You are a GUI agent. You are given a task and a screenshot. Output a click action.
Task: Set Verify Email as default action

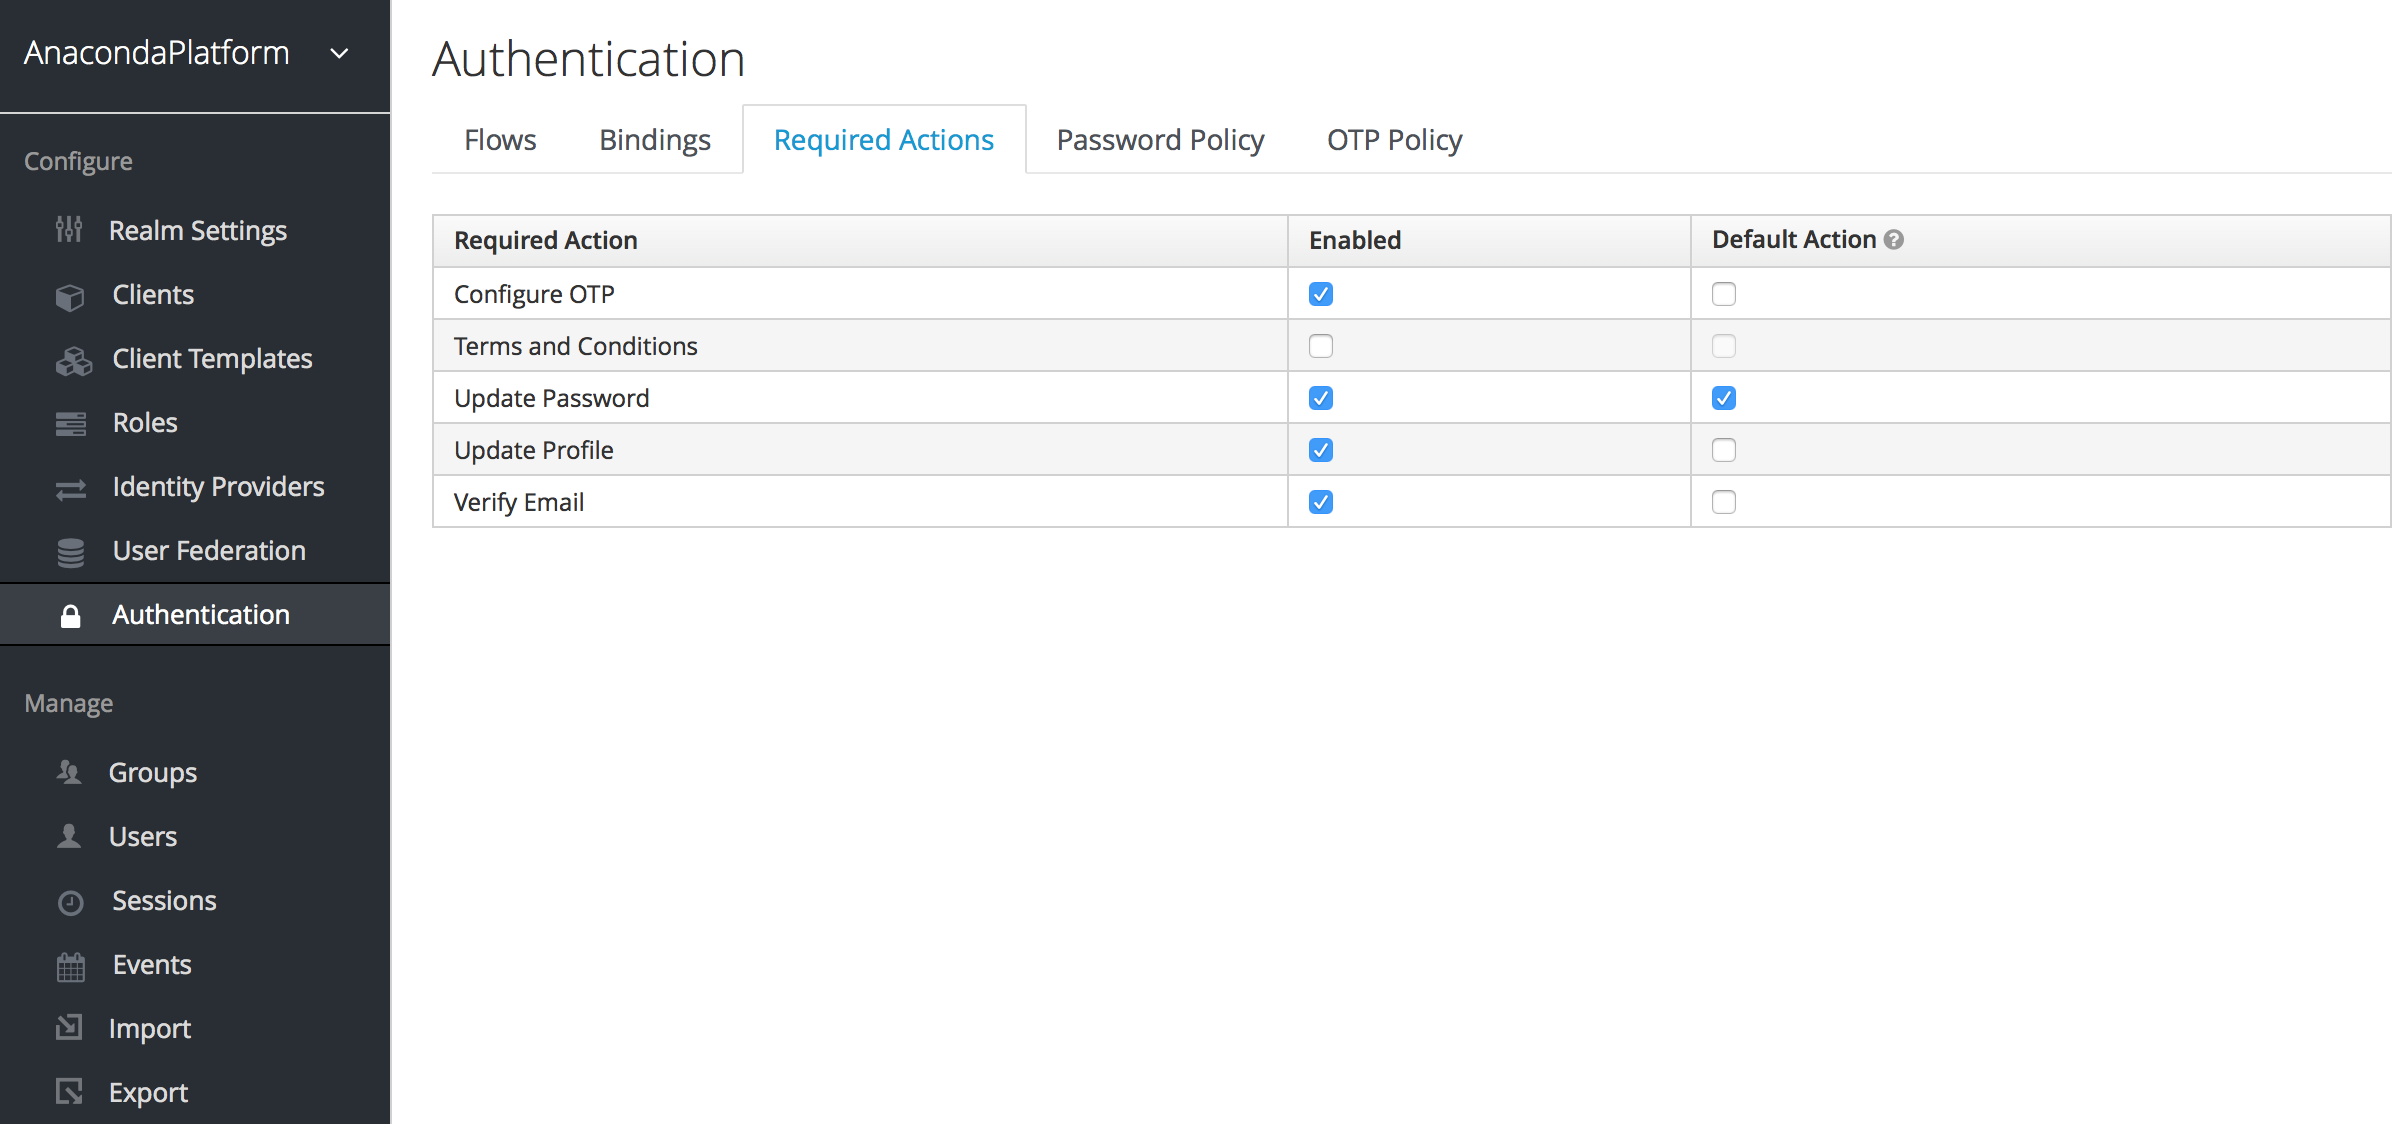point(1723,502)
